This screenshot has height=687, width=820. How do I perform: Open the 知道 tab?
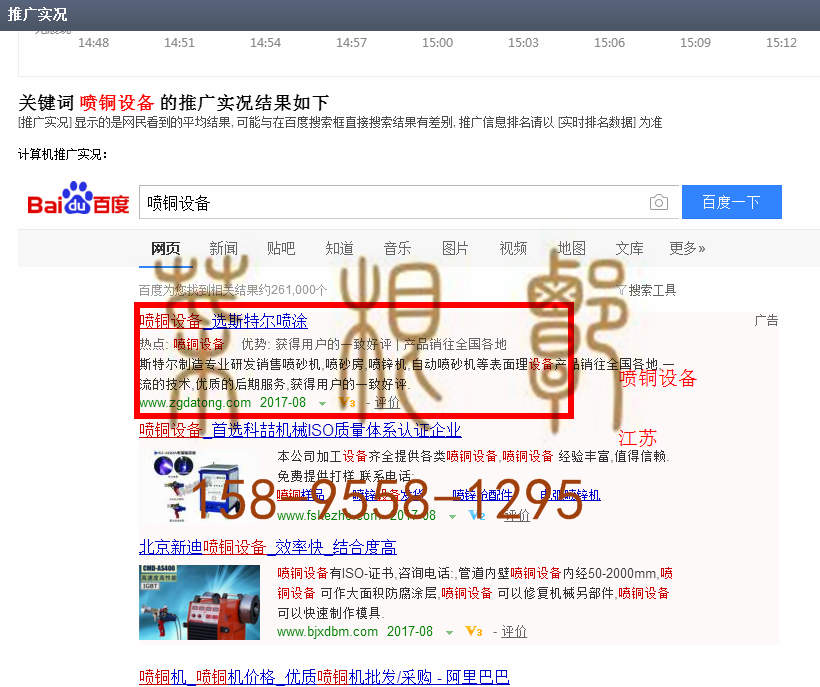click(339, 248)
